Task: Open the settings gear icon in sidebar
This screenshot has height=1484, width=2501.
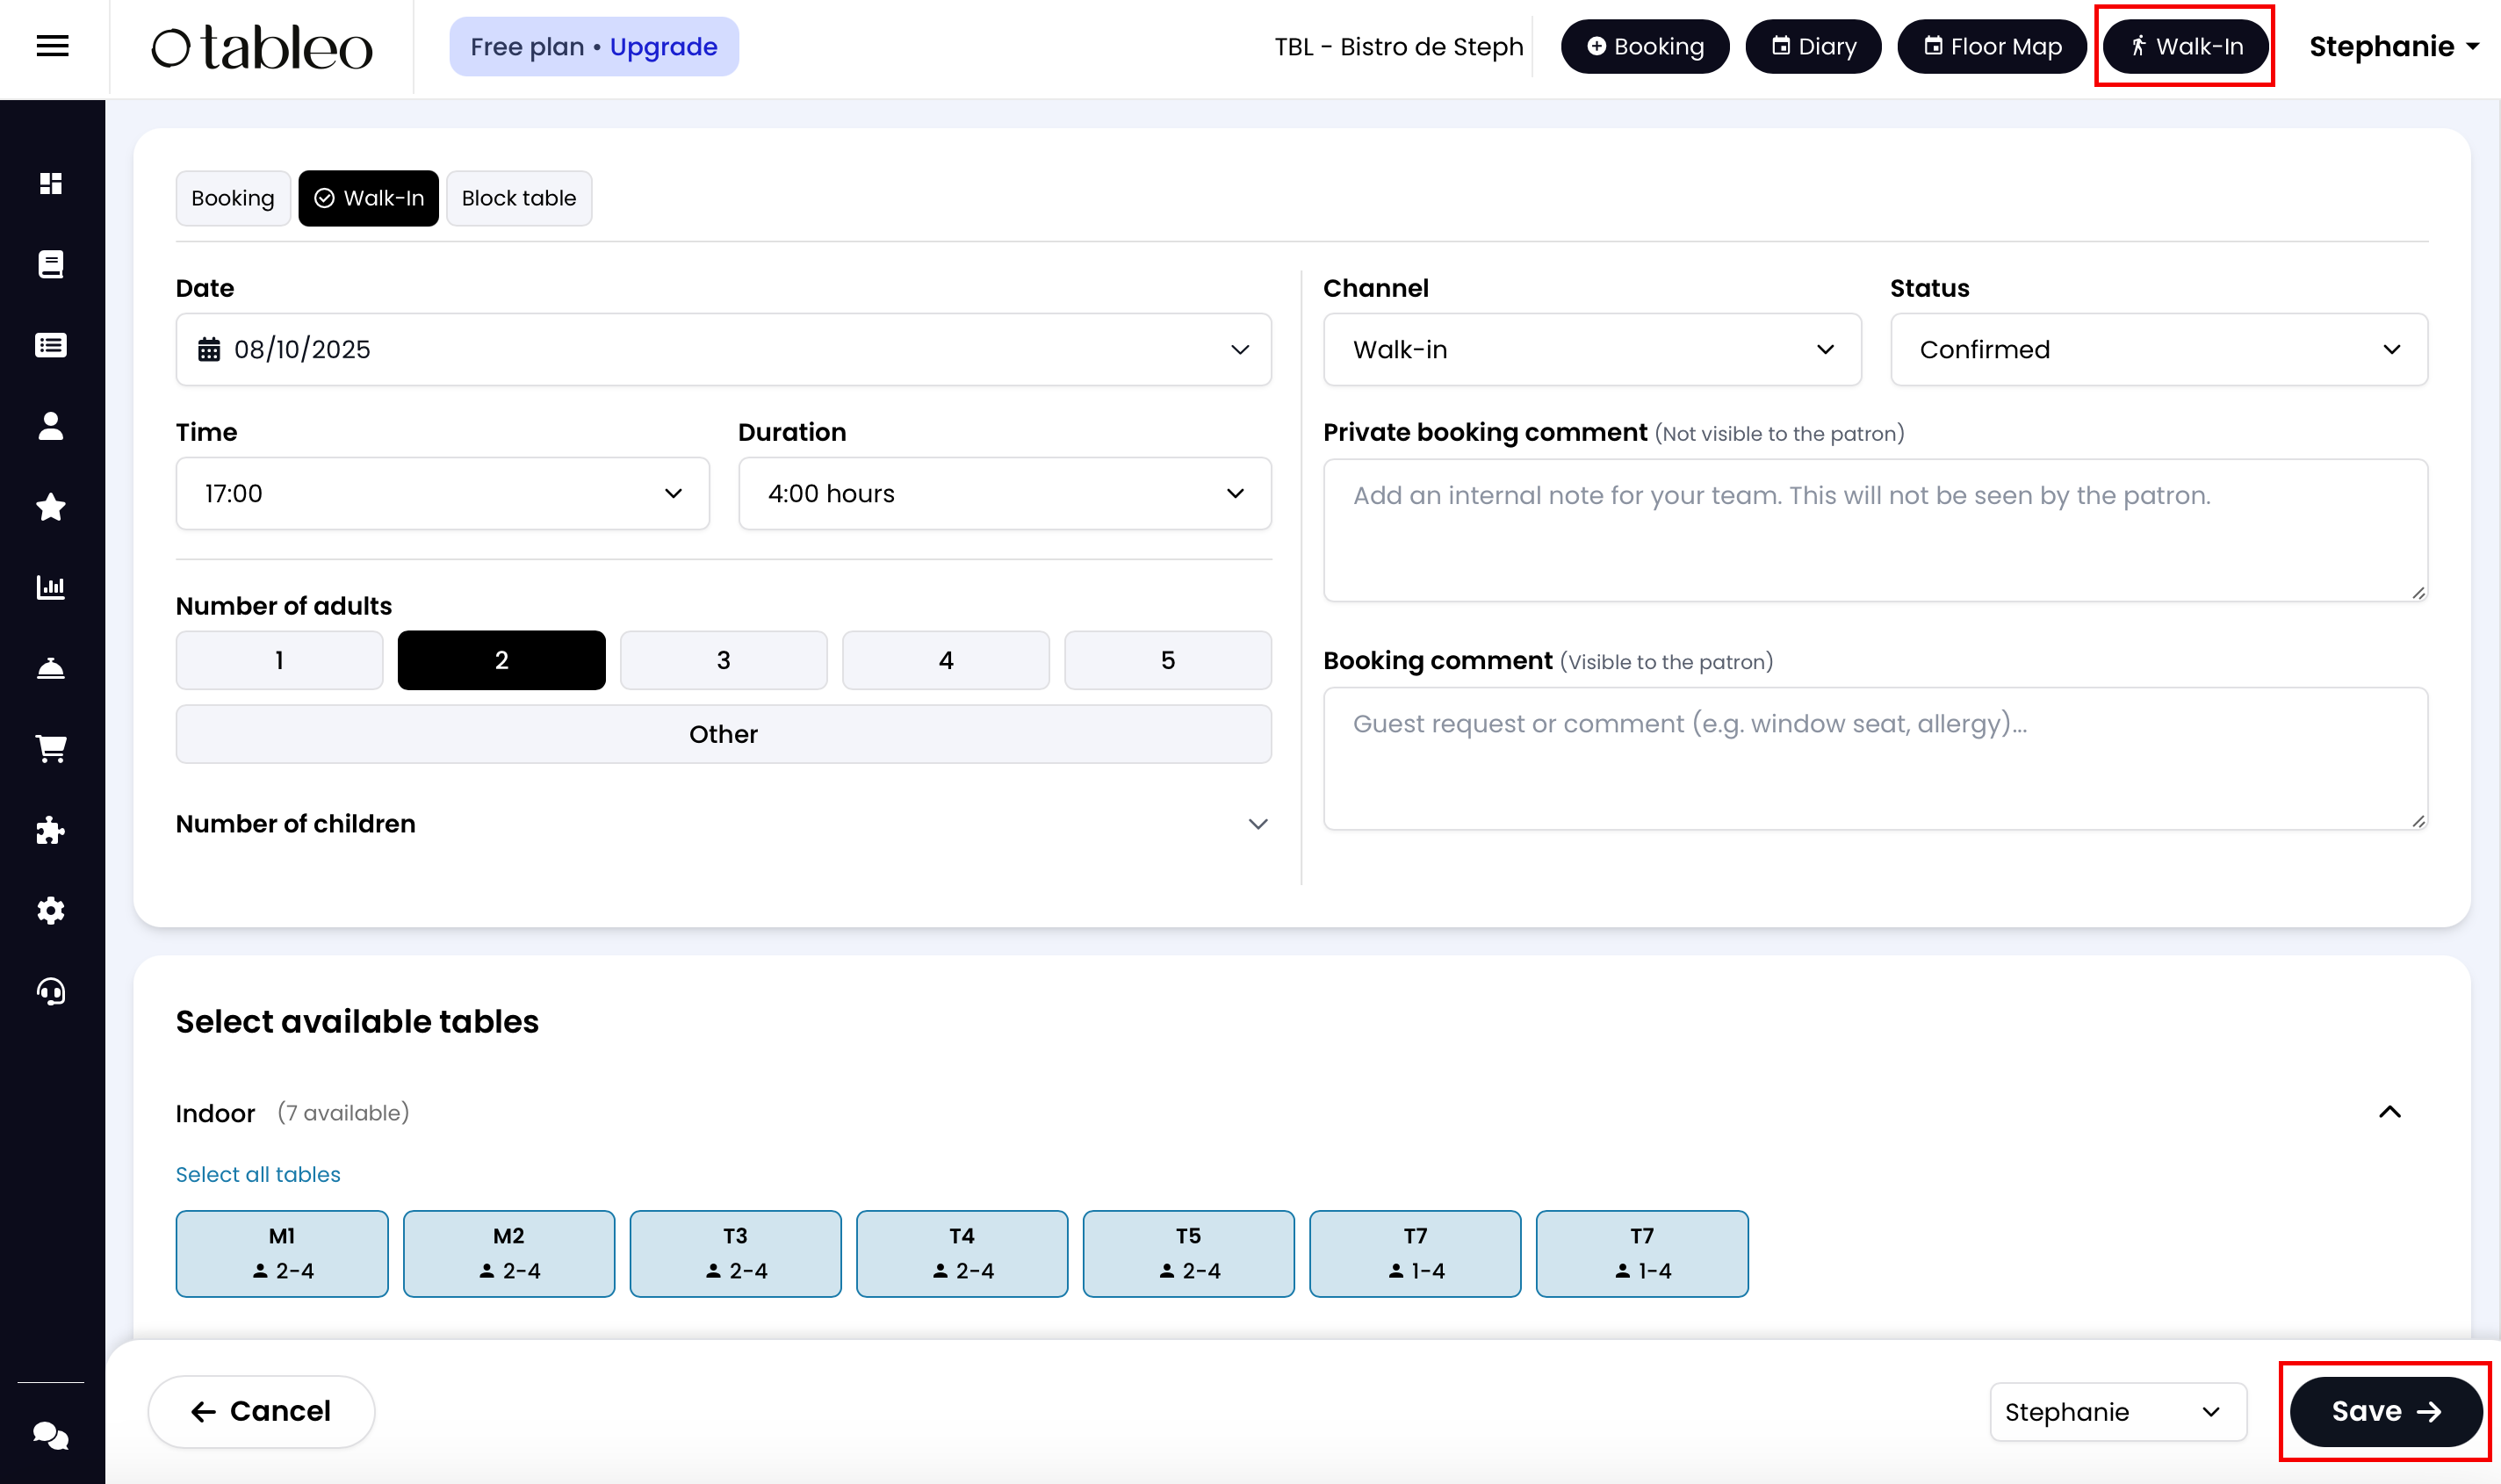Action: 51,911
